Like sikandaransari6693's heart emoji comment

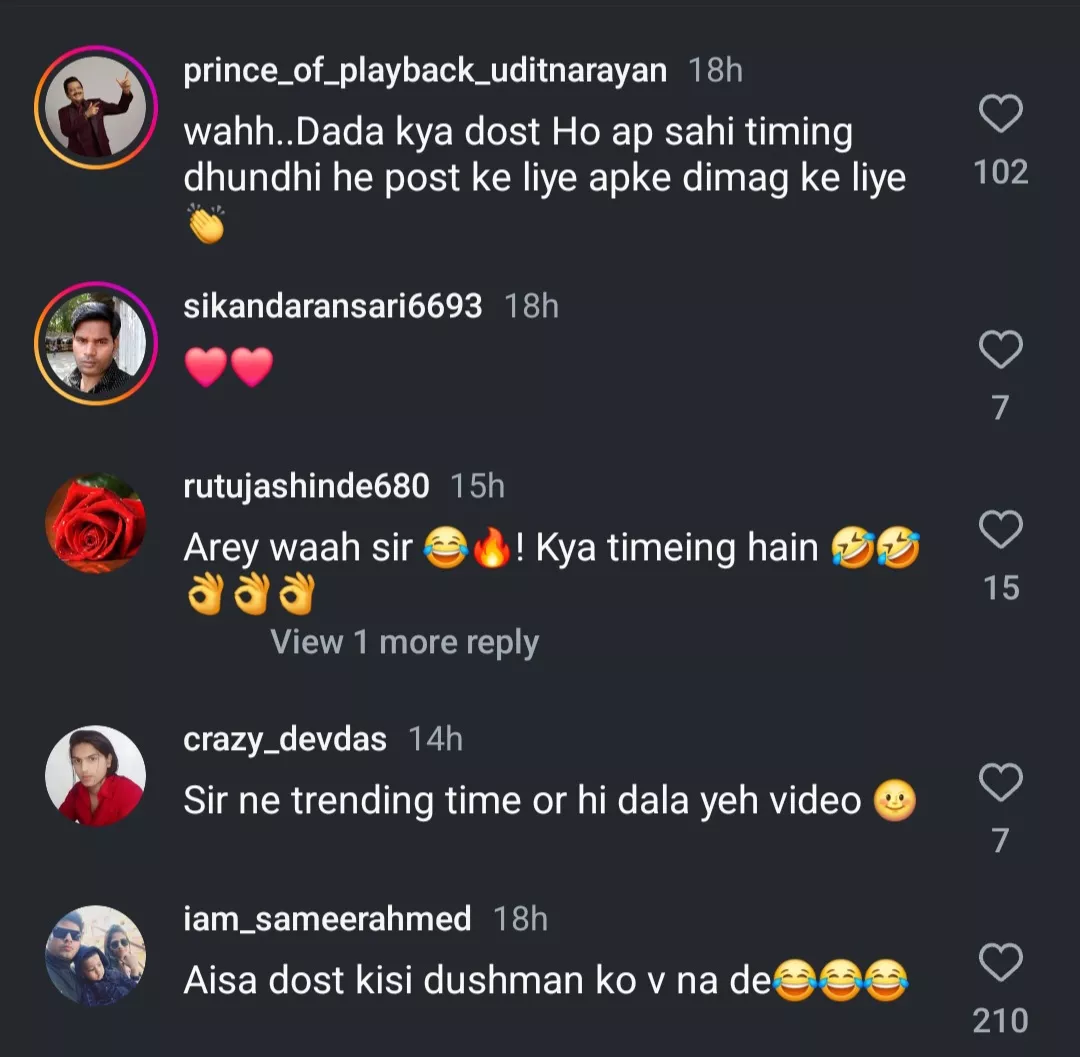[1000, 351]
